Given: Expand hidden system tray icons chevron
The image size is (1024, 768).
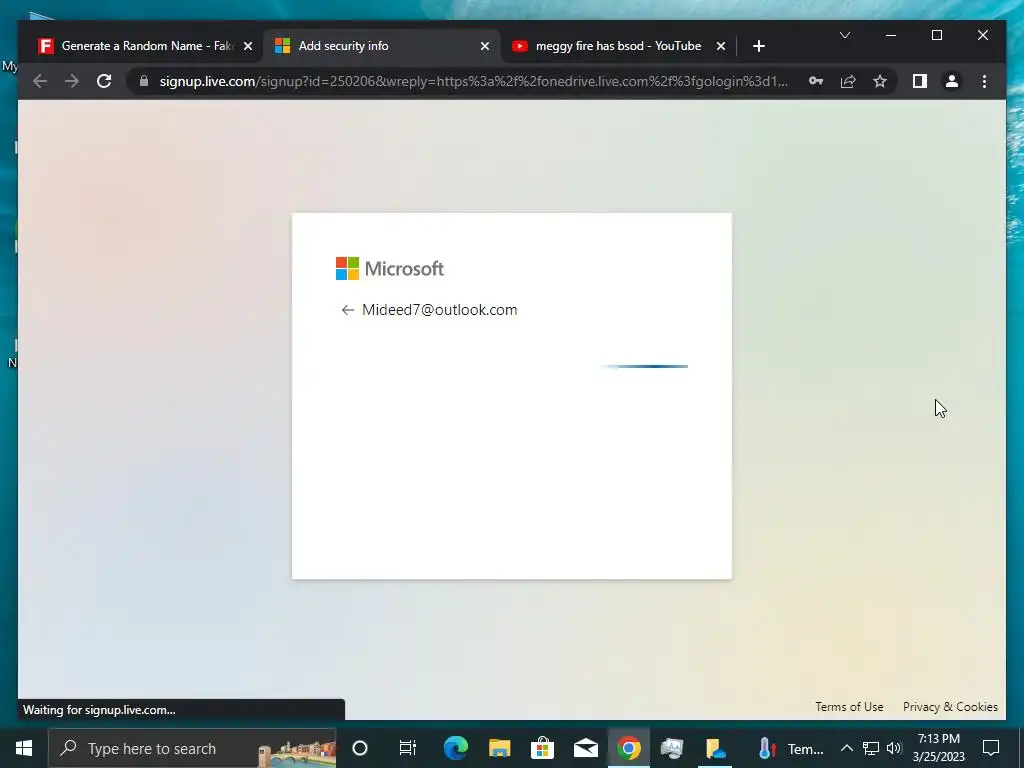Looking at the screenshot, I should pos(846,748).
